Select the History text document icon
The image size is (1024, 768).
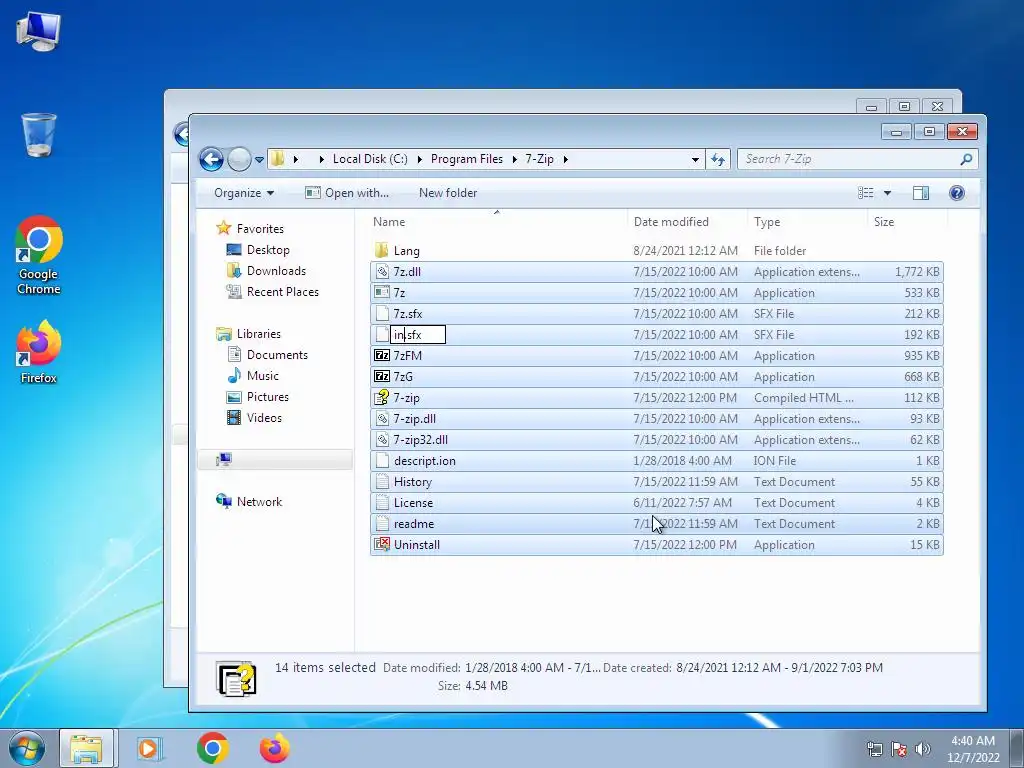point(382,482)
